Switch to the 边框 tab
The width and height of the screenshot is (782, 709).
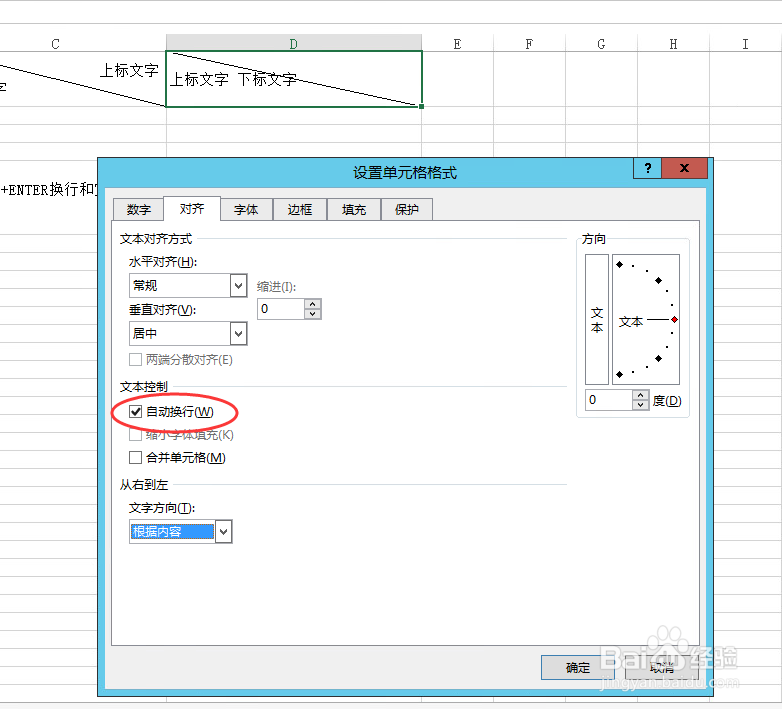click(x=300, y=209)
